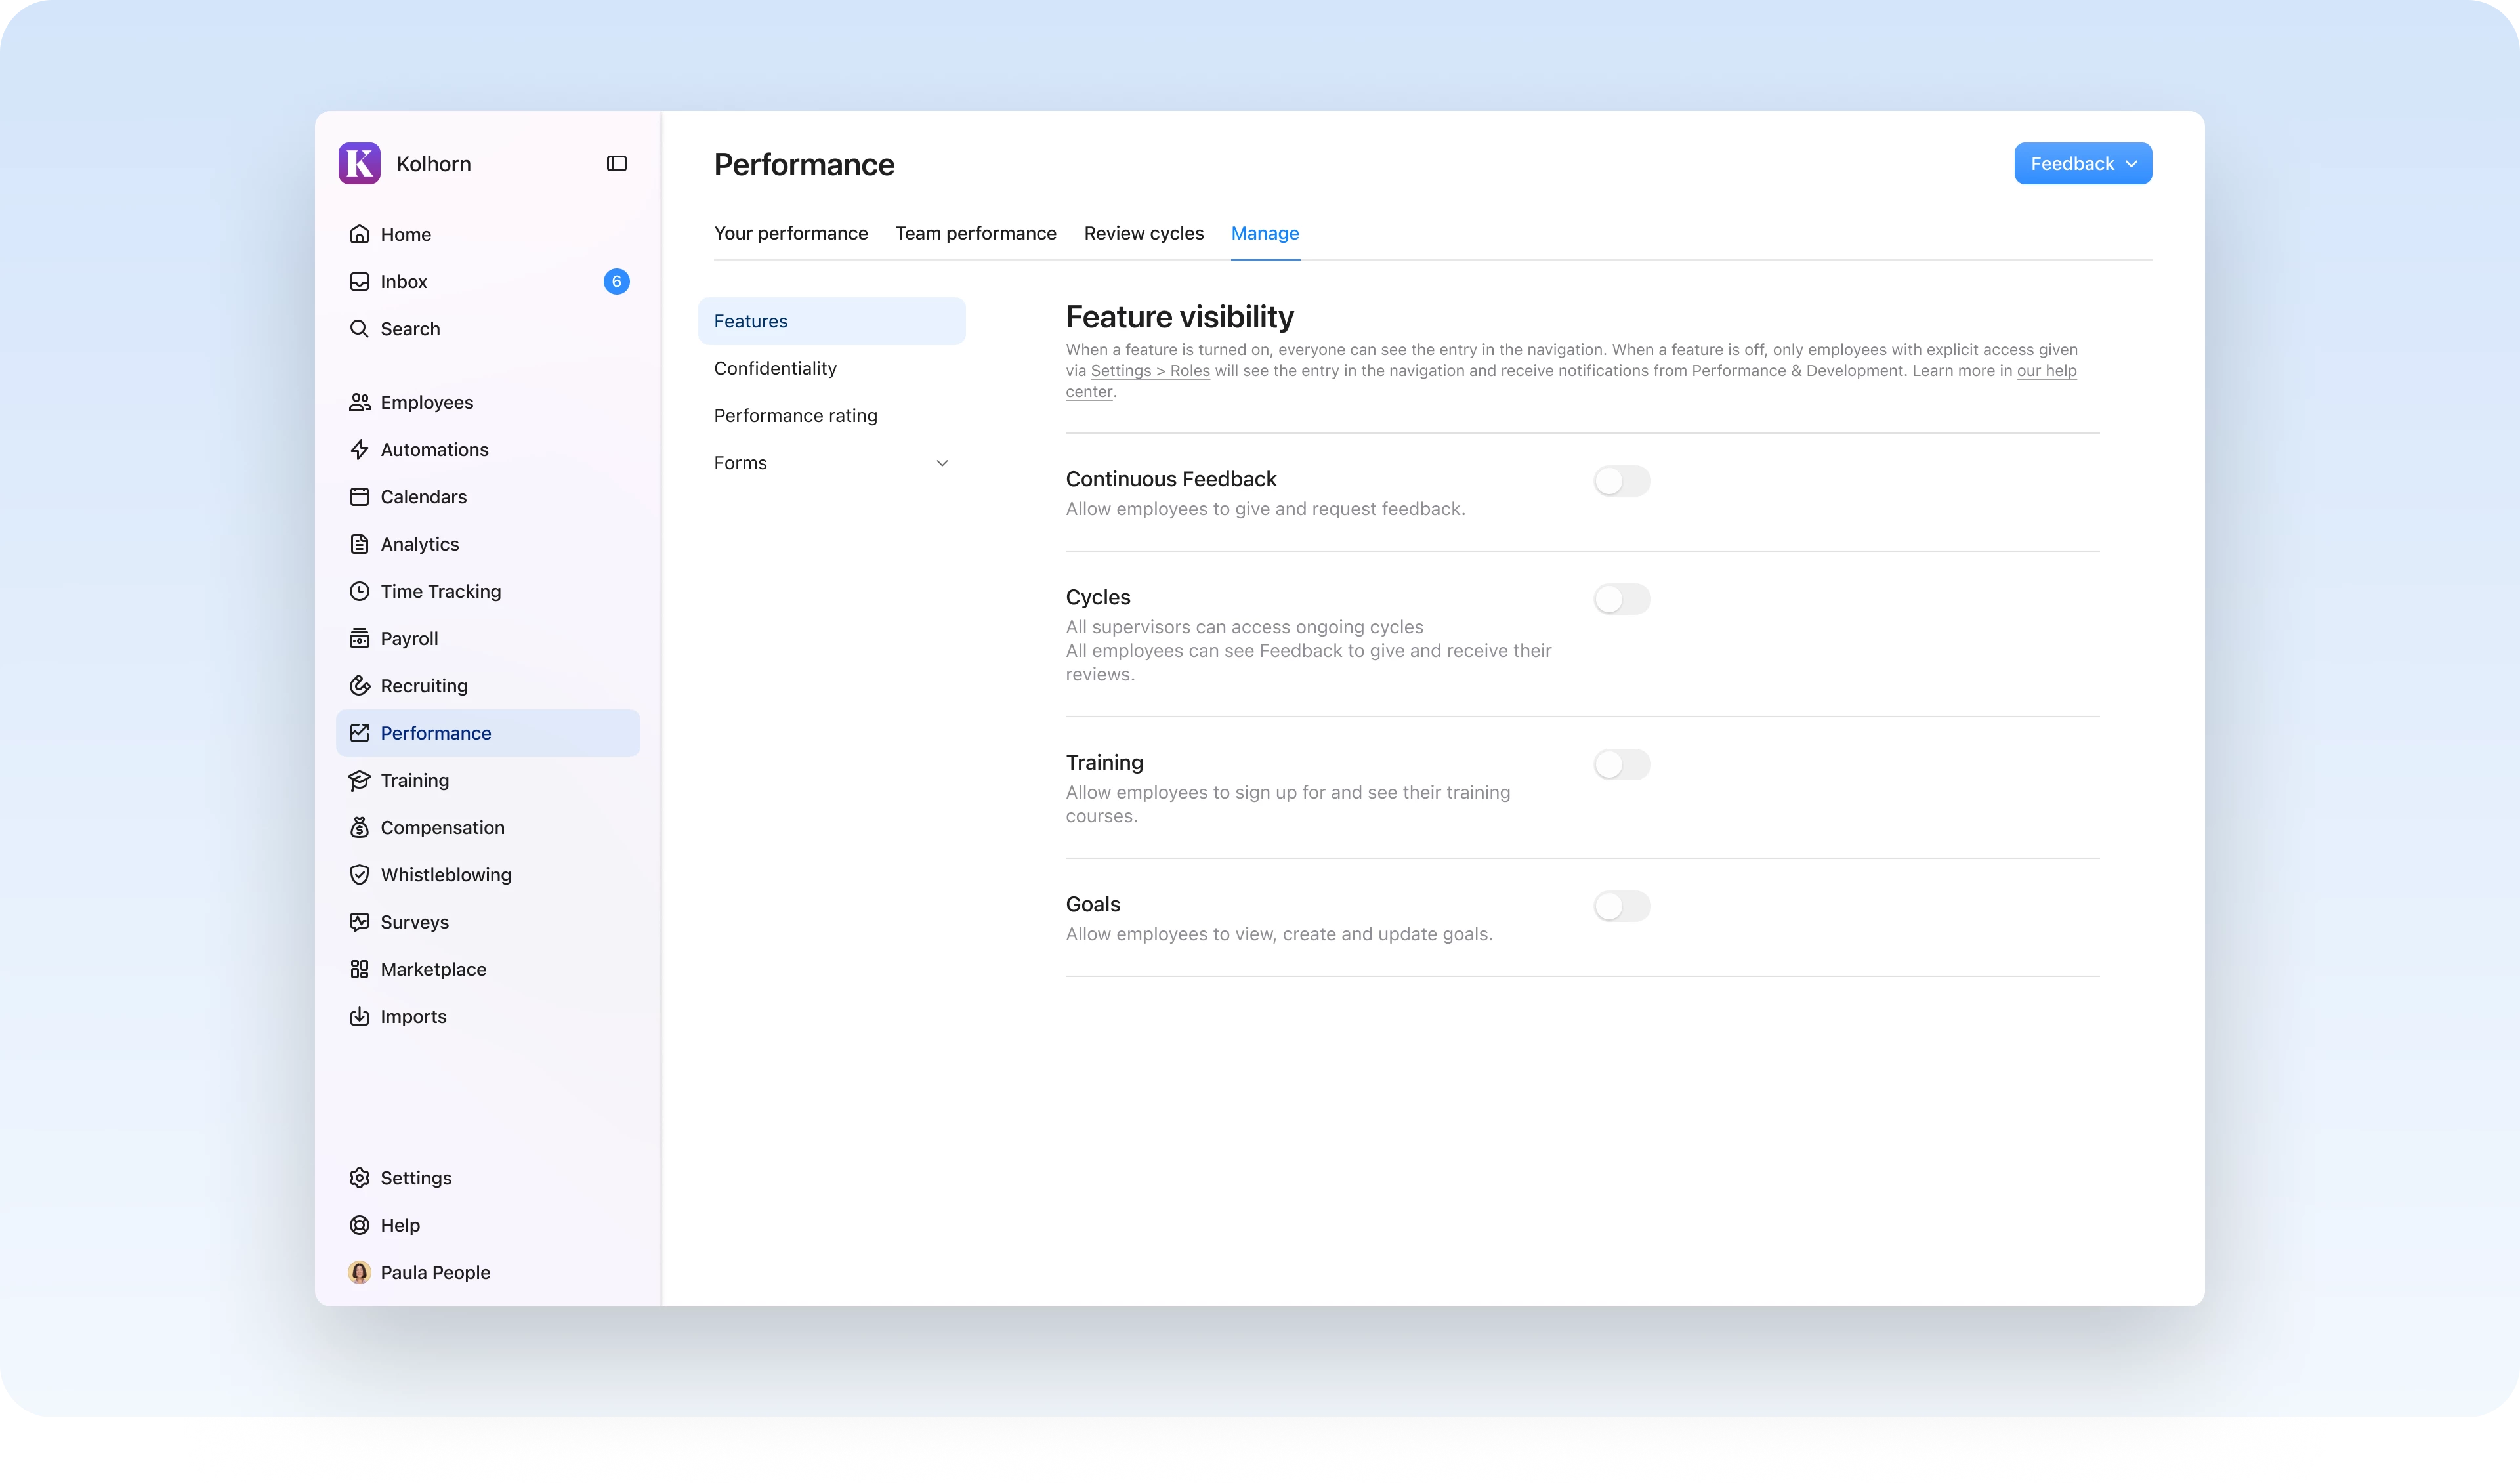
Task: Open Surveys from sidebar icon
Action: 359,922
